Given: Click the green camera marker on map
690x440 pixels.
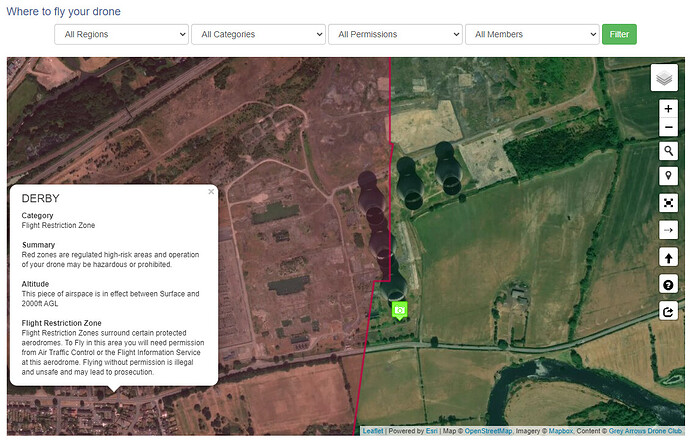Looking at the screenshot, I should [x=400, y=310].
